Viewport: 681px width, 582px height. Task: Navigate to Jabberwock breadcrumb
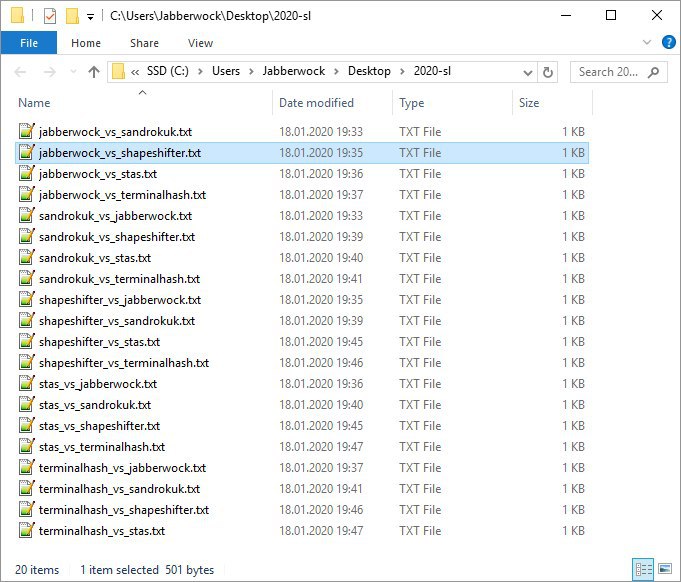point(294,71)
